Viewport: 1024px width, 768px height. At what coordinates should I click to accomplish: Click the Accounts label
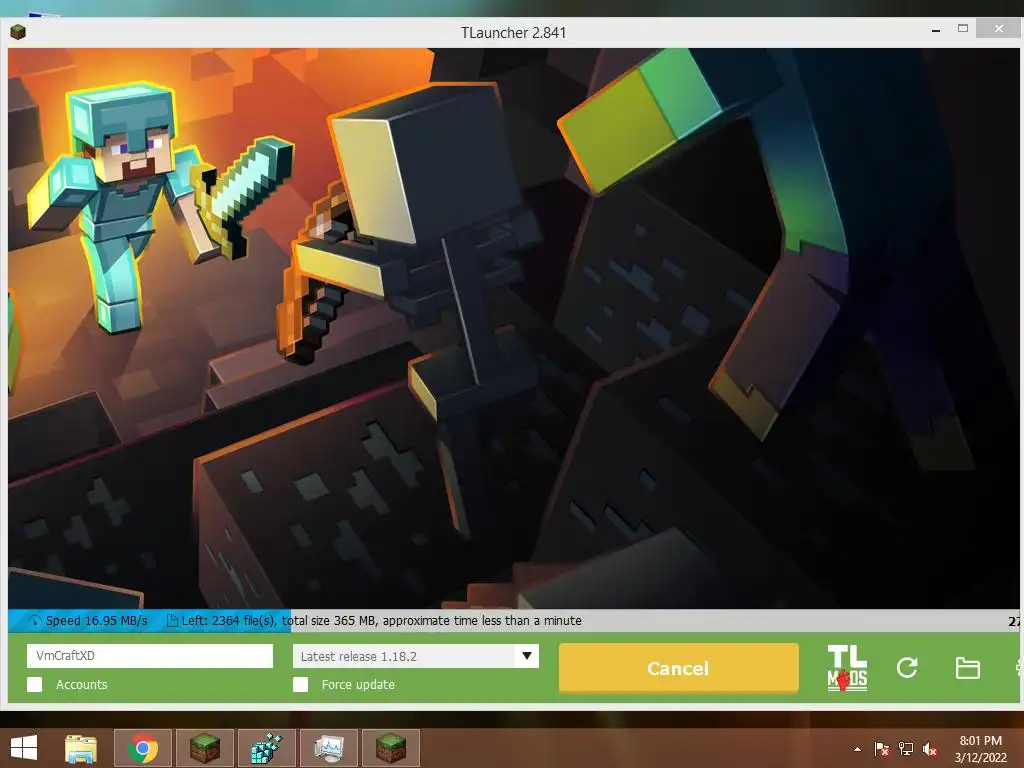(x=82, y=684)
